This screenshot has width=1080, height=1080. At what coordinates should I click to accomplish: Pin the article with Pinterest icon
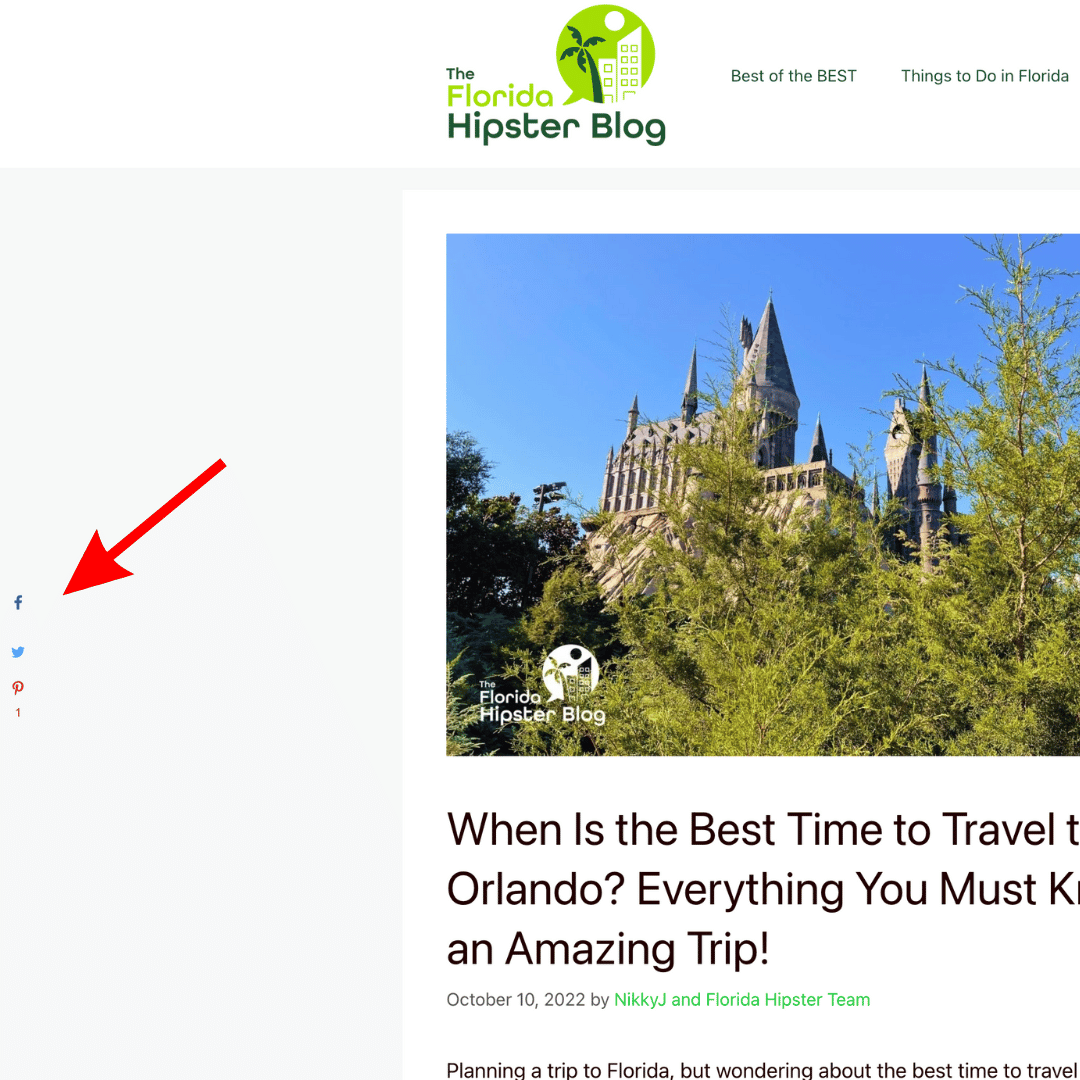(18, 687)
